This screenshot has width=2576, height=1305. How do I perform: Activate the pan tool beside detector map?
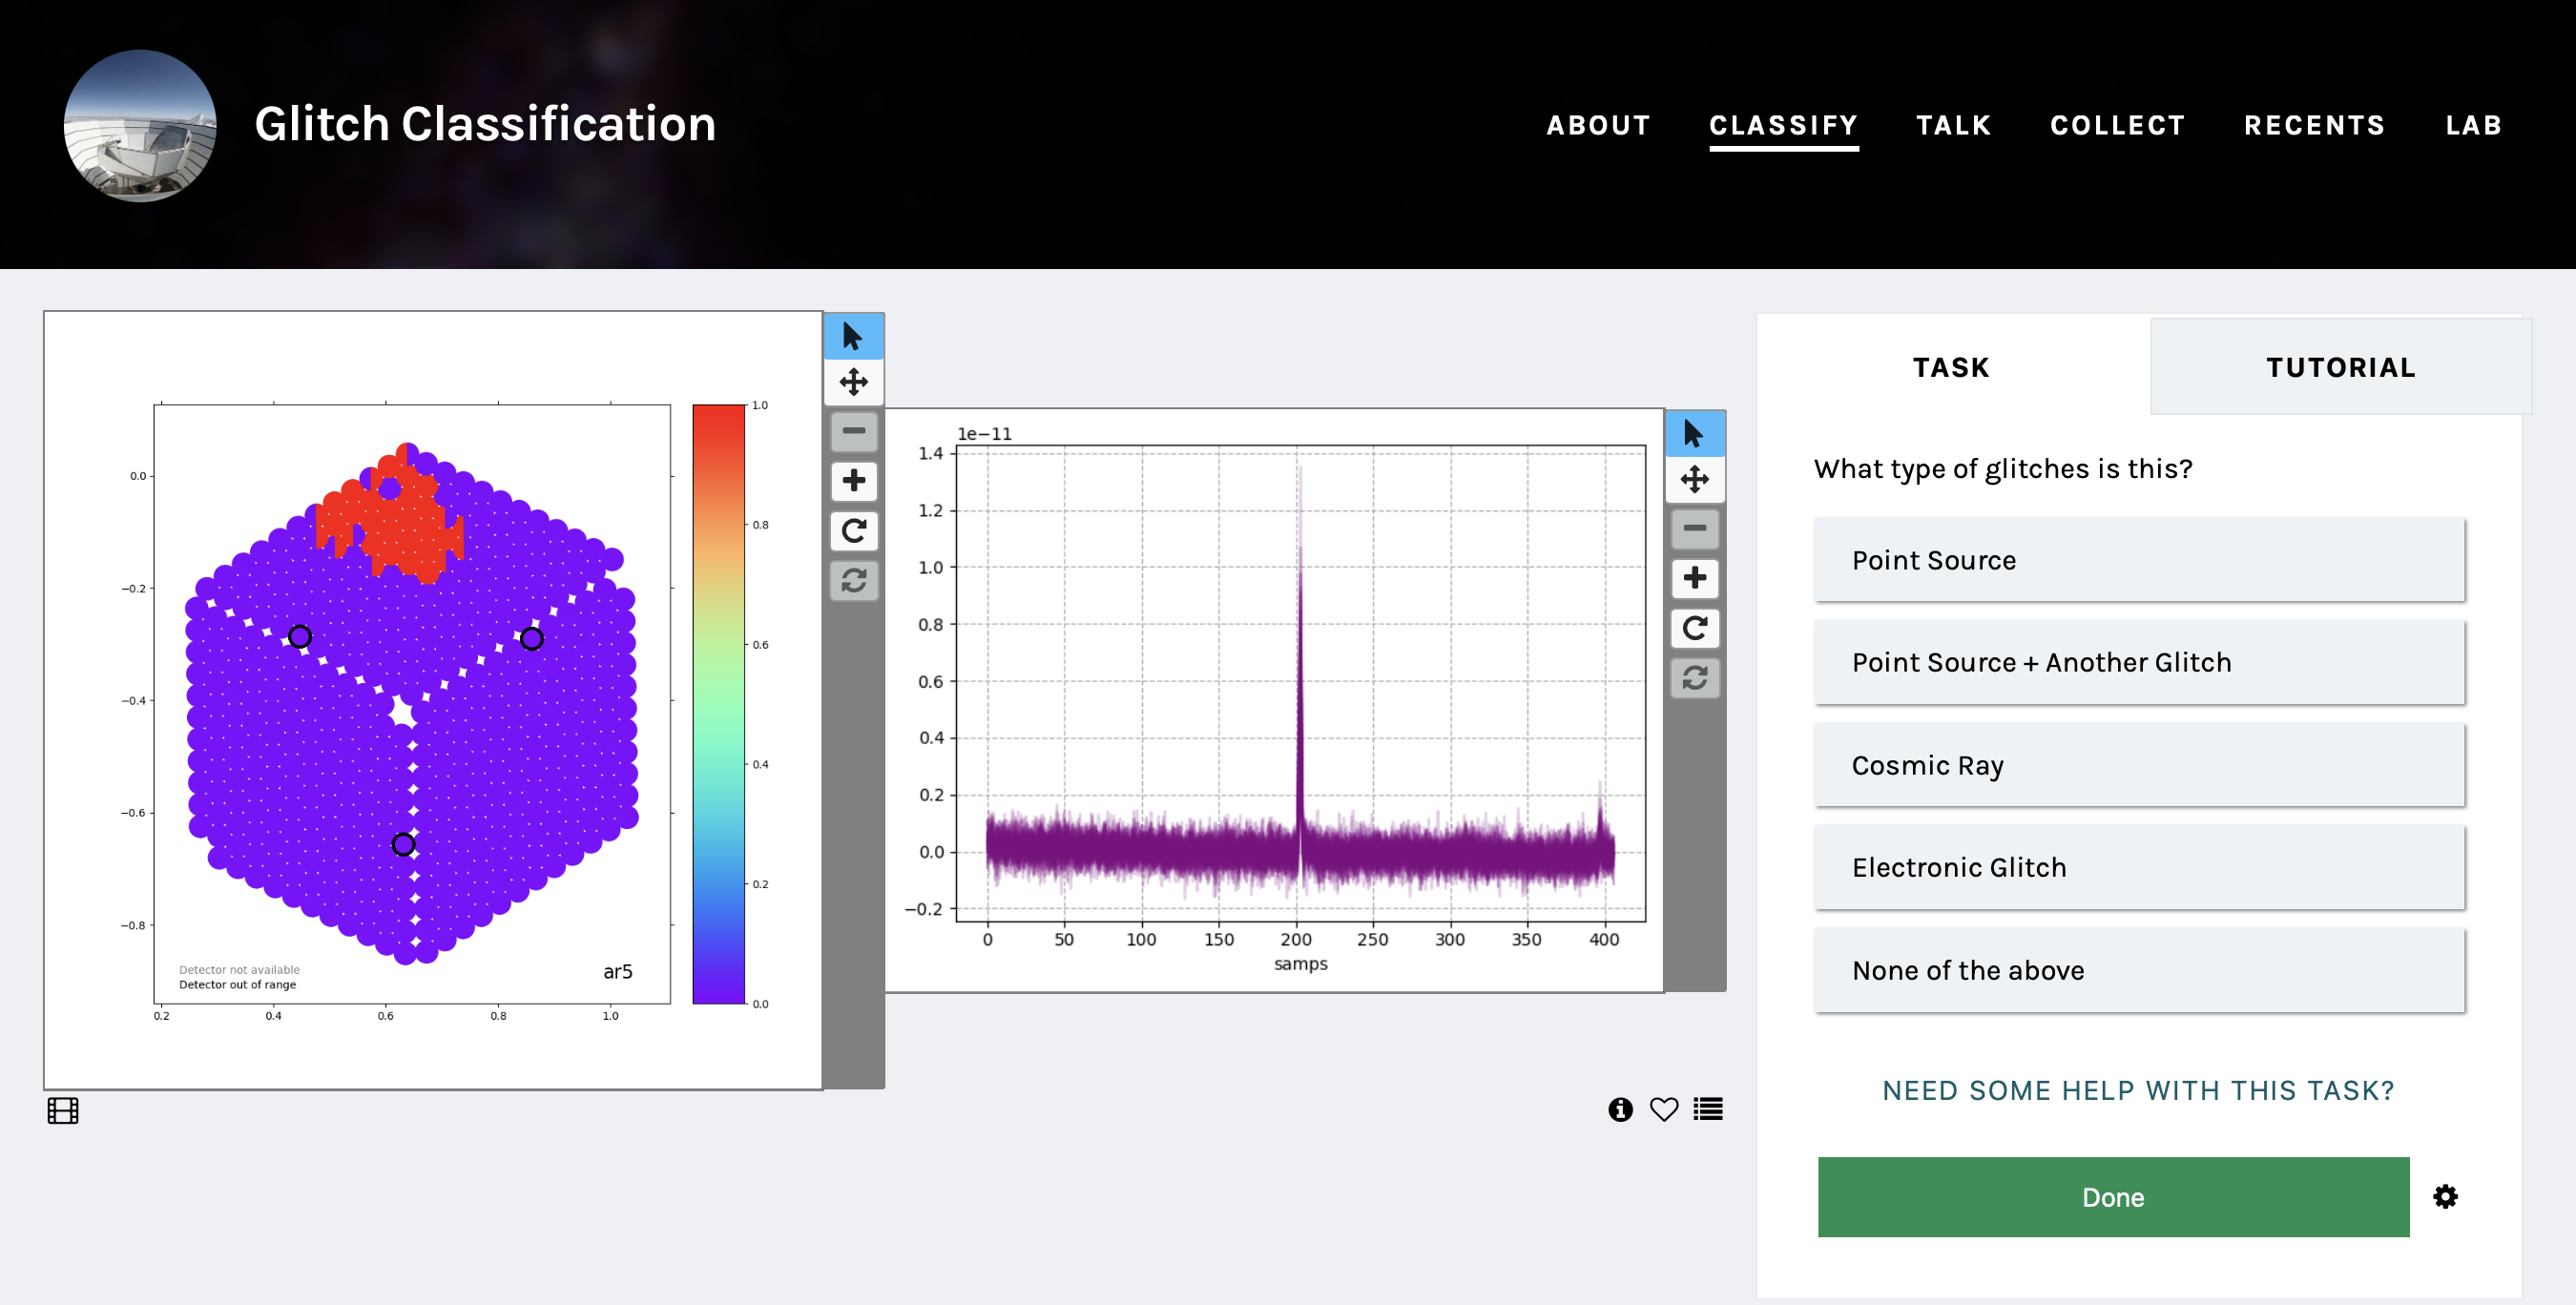click(853, 382)
